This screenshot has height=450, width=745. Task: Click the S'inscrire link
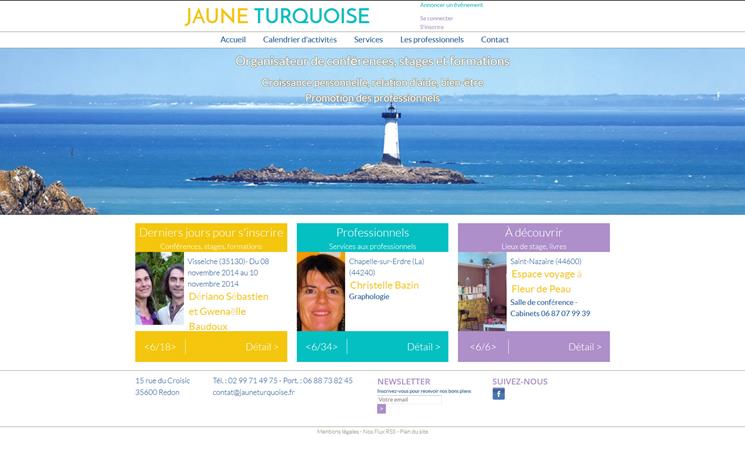pyautogui.click(x=431, y=27)
